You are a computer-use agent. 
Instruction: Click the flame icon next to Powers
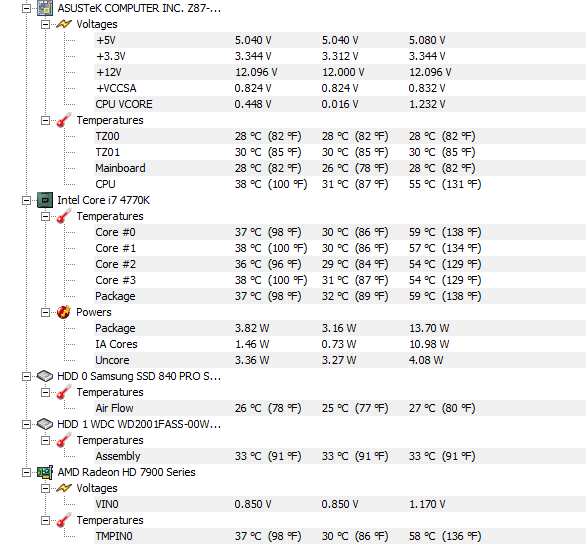point(64,312)
